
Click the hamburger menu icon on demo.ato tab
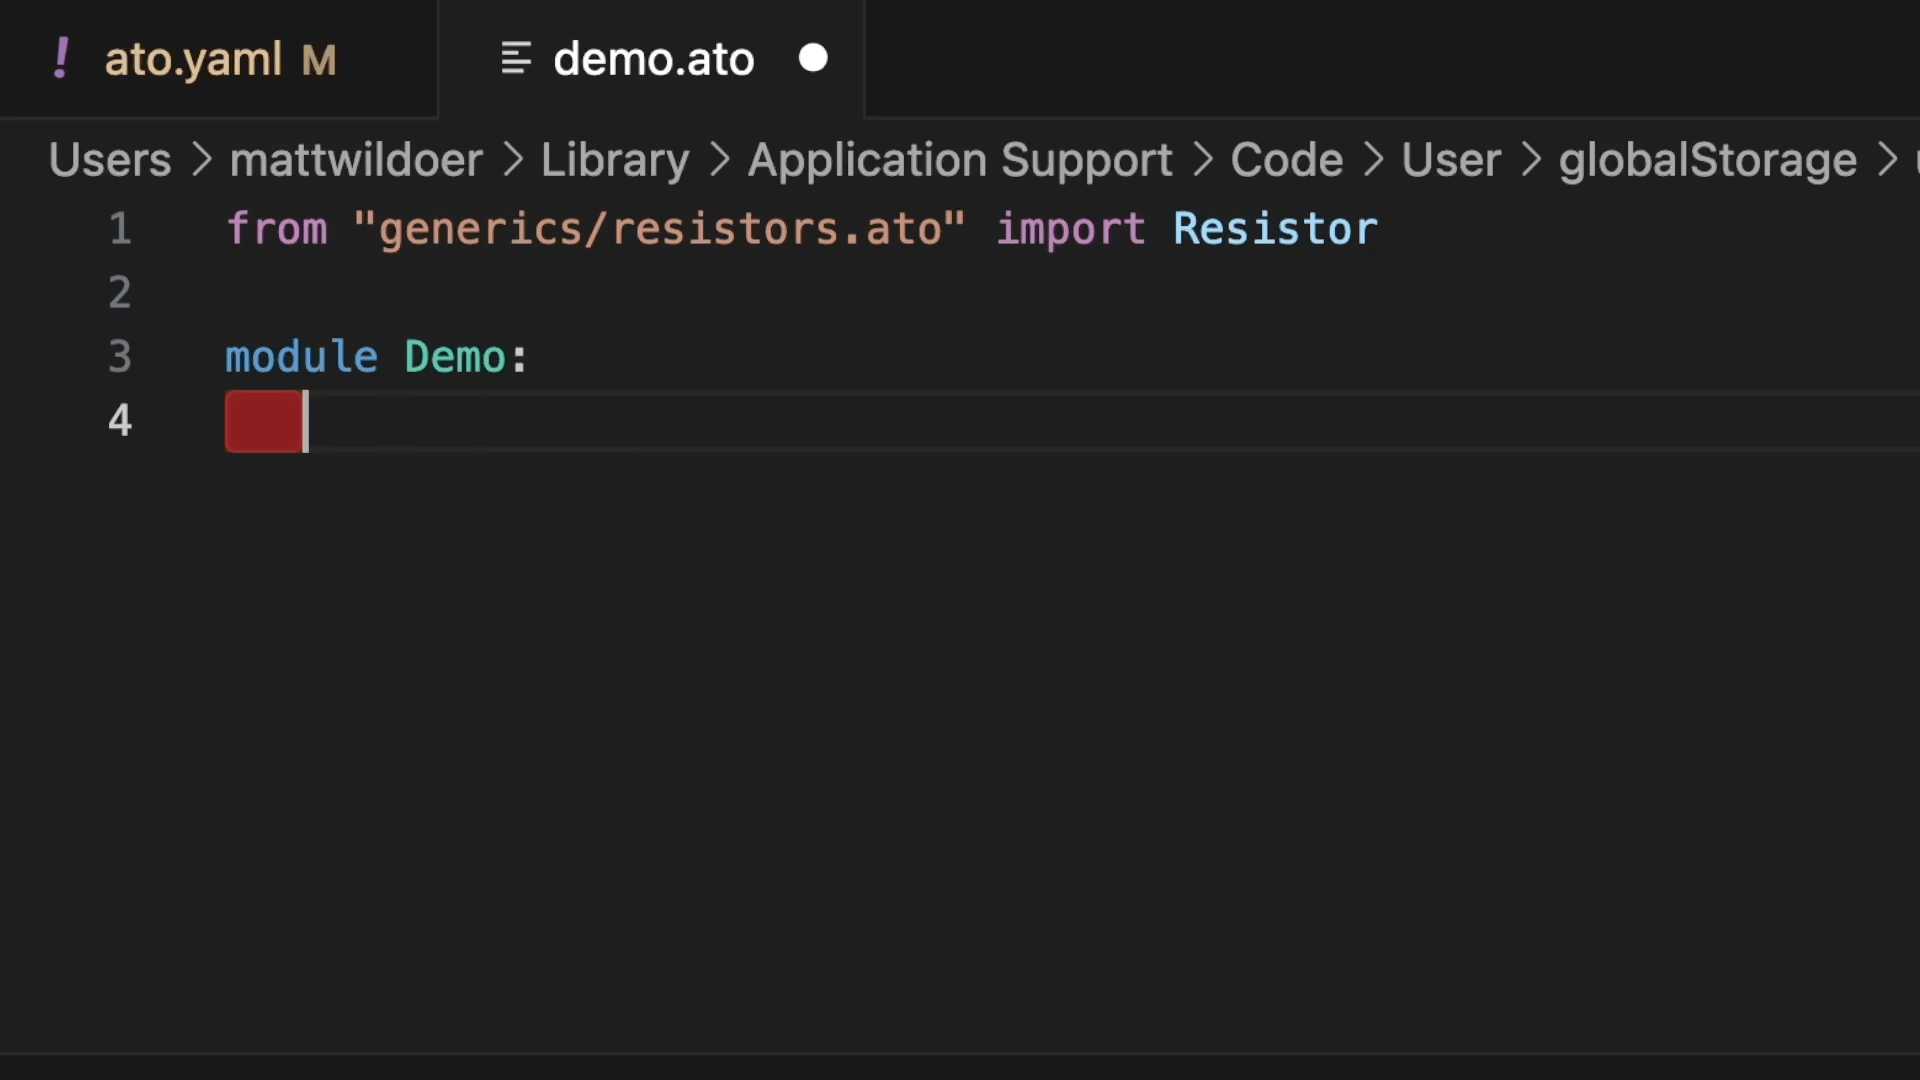(516, 58)
